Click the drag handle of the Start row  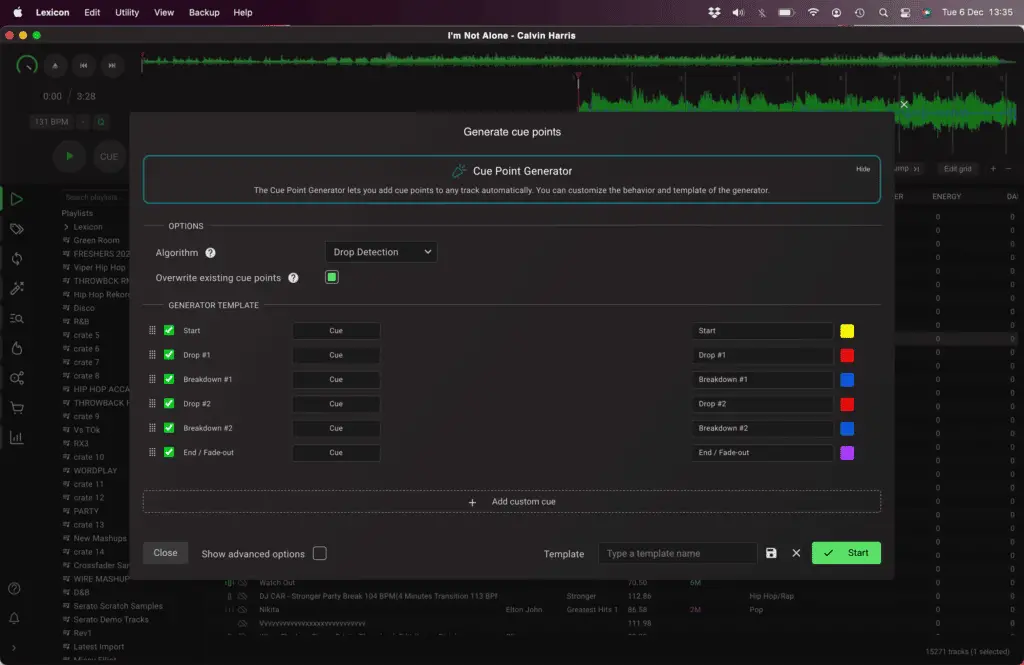coord(152,331)
